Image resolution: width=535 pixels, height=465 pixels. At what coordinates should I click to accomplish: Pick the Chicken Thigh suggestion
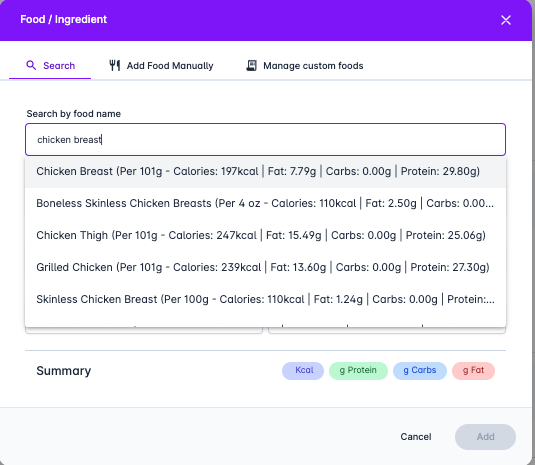point(265,235)
